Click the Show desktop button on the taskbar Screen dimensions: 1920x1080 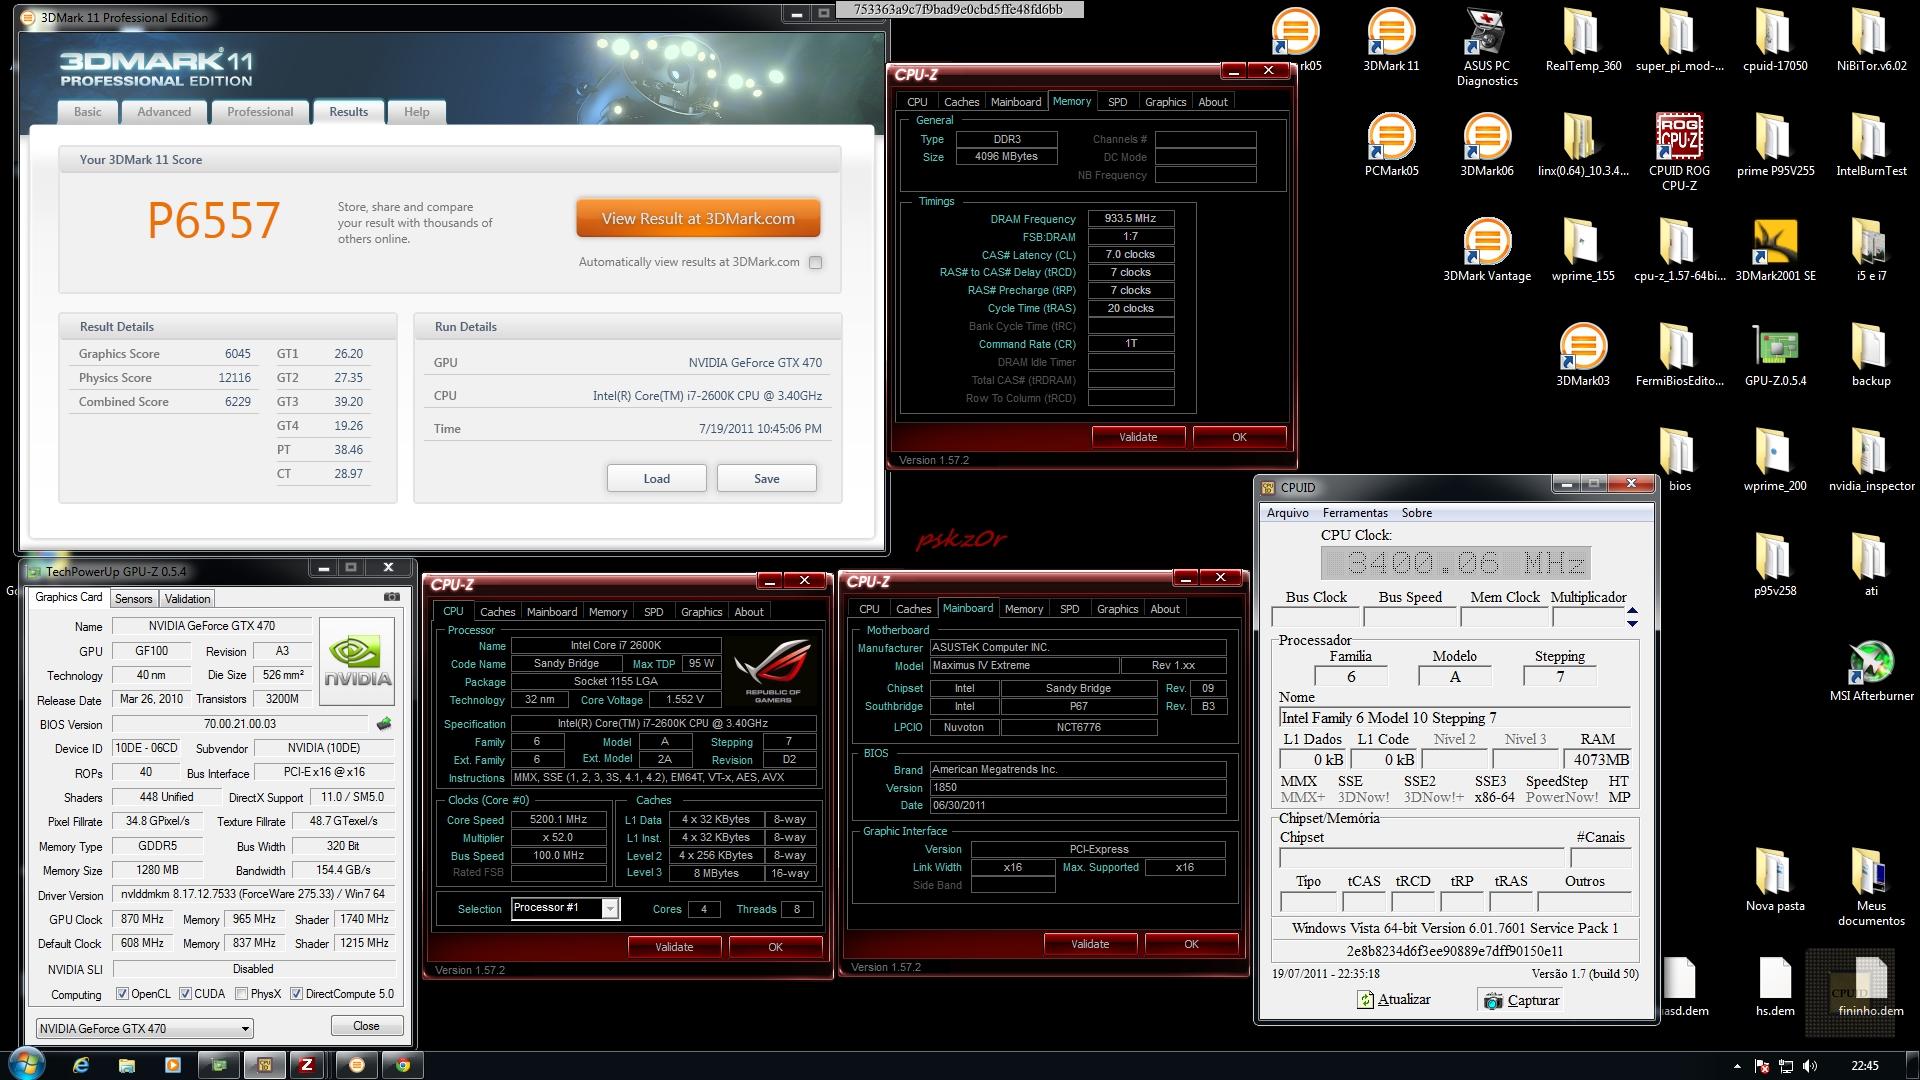click(x=1913, y=1065)
